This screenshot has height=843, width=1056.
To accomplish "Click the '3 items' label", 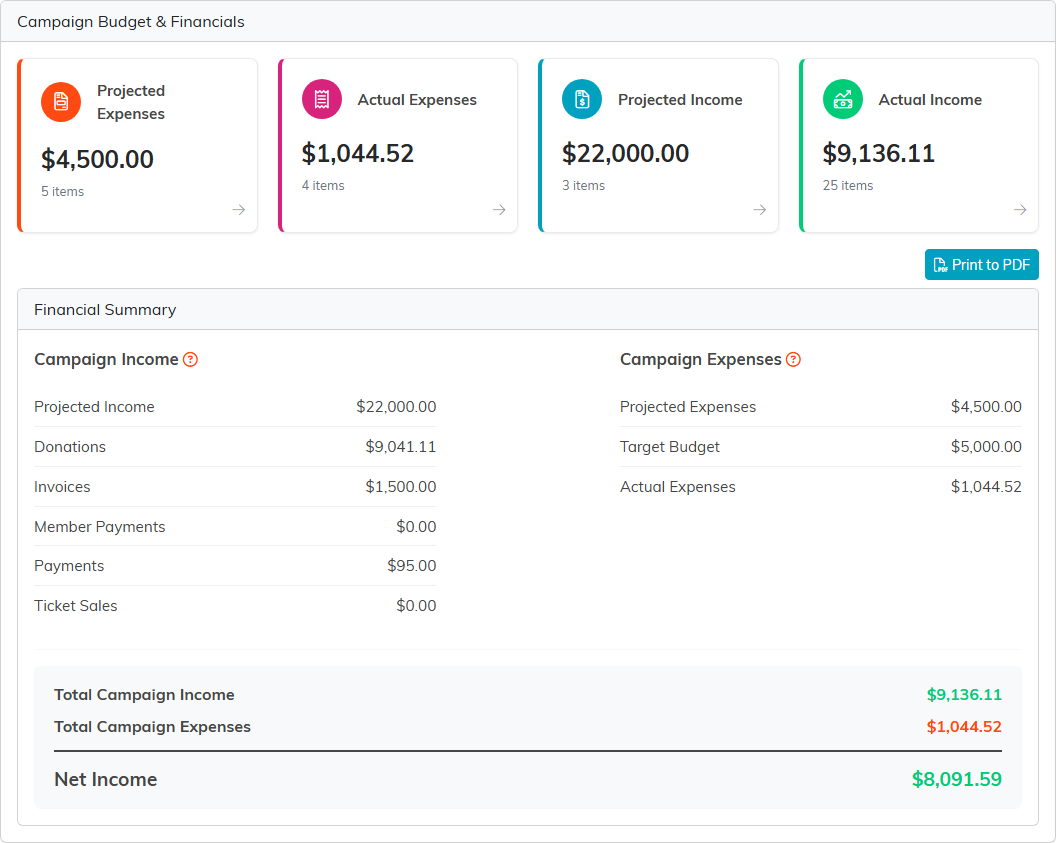I will [x=584, y=186].
